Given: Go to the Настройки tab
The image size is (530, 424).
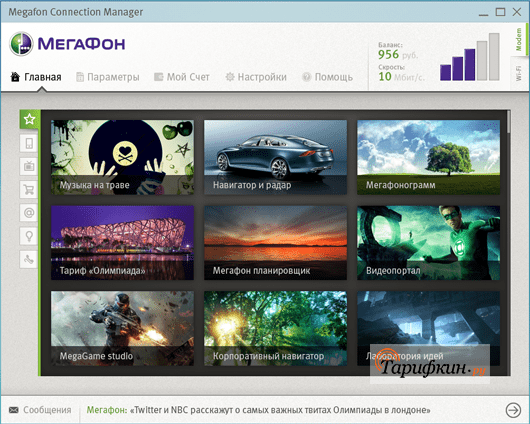Looking at the screenshot, I should tap(256, 77).
